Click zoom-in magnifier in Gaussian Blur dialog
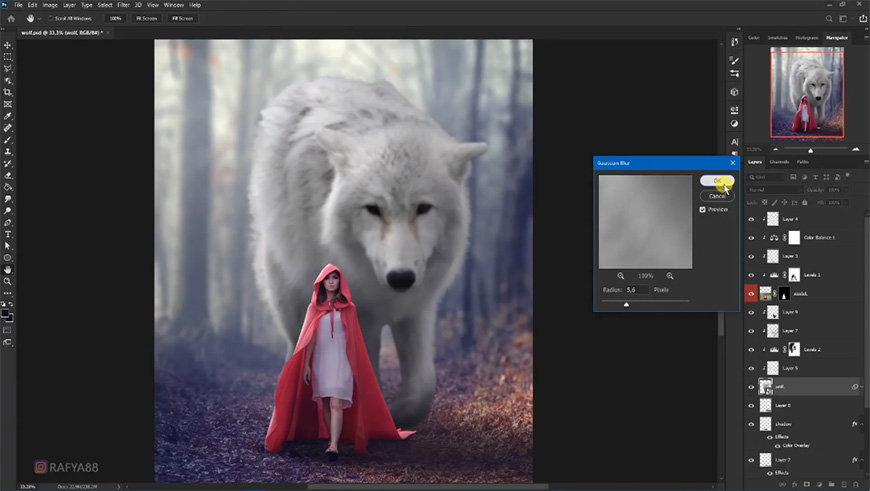 coord(670,276)
